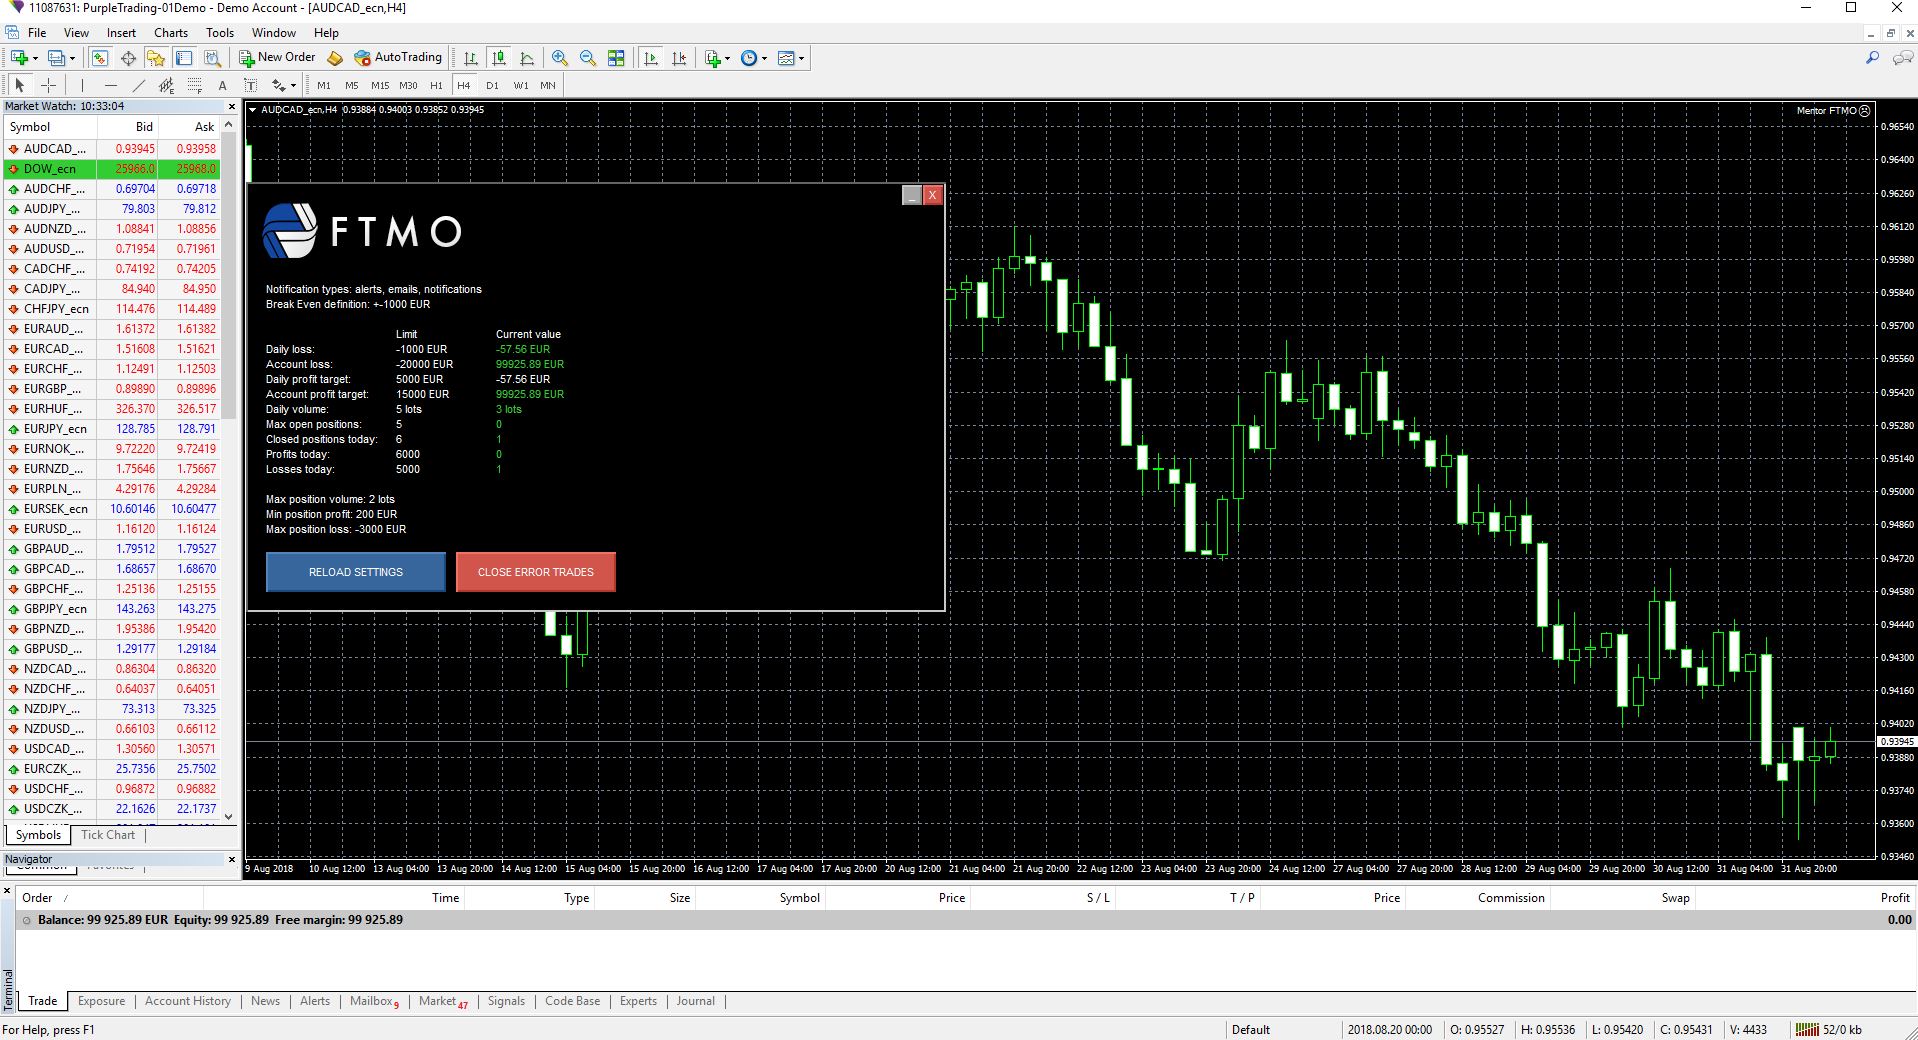Switch to the Account History tab
1918x1040 pixels.
point(187,1001)
